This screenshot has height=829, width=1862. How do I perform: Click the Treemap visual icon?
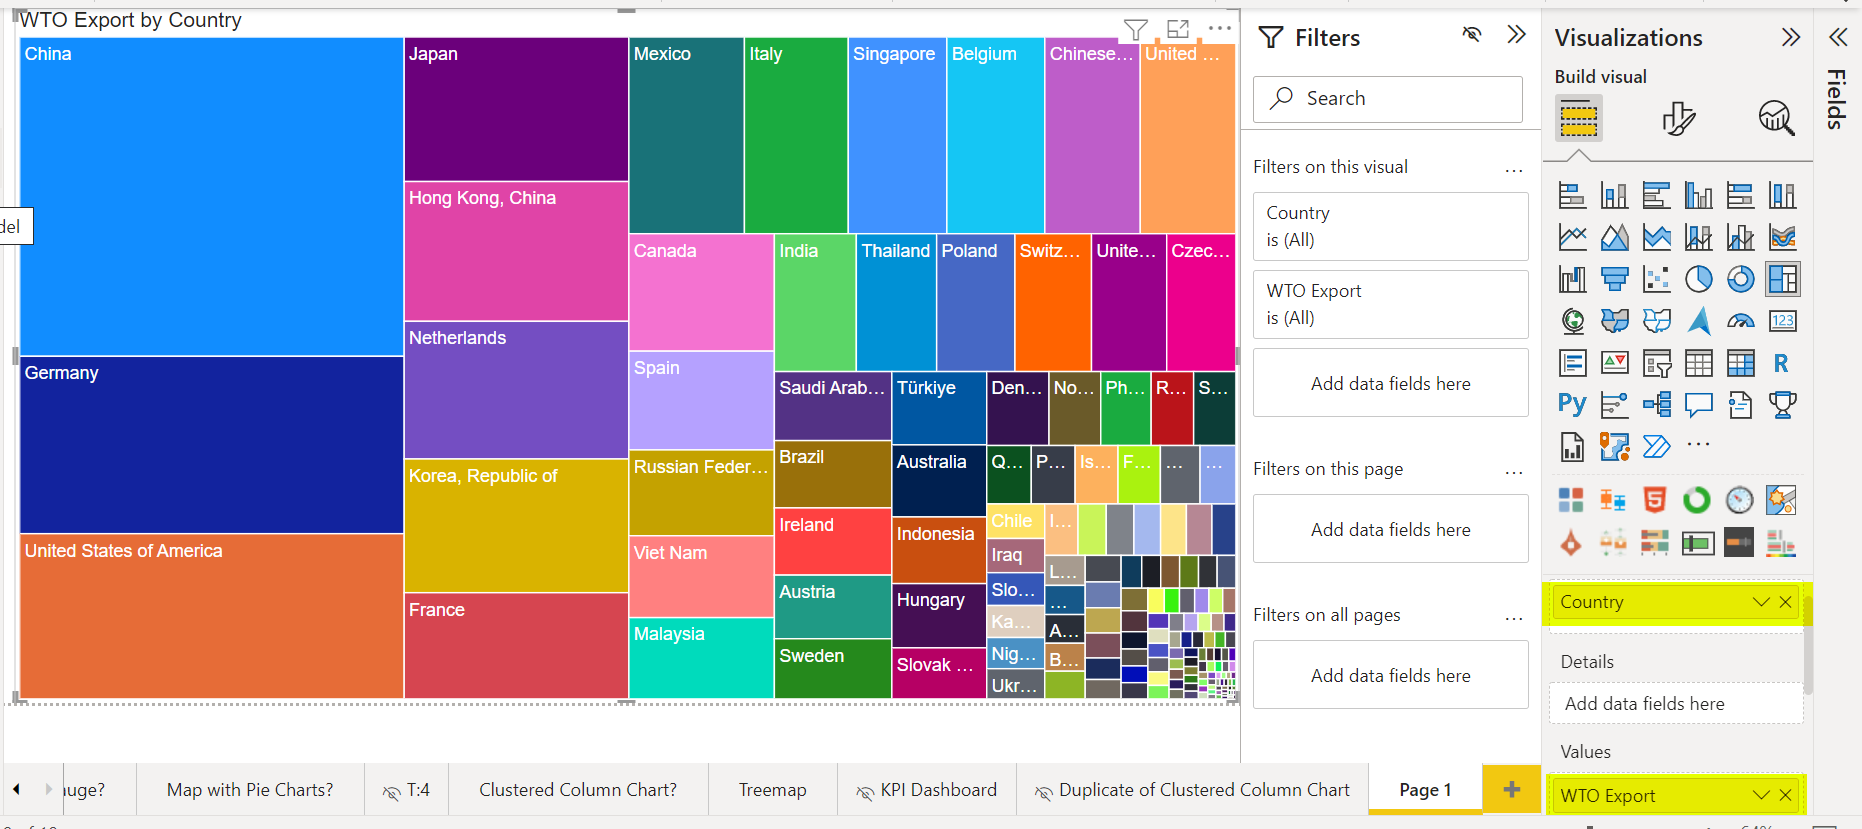pos(1782,279)
